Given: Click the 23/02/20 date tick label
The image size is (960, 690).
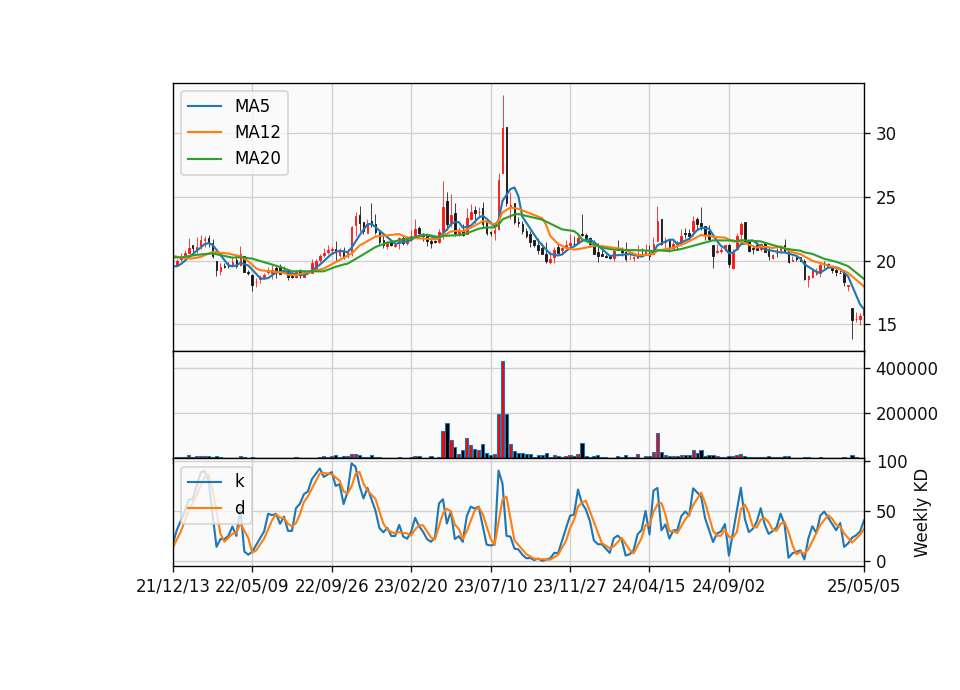Looking at the screenshot, I should 411,586.
